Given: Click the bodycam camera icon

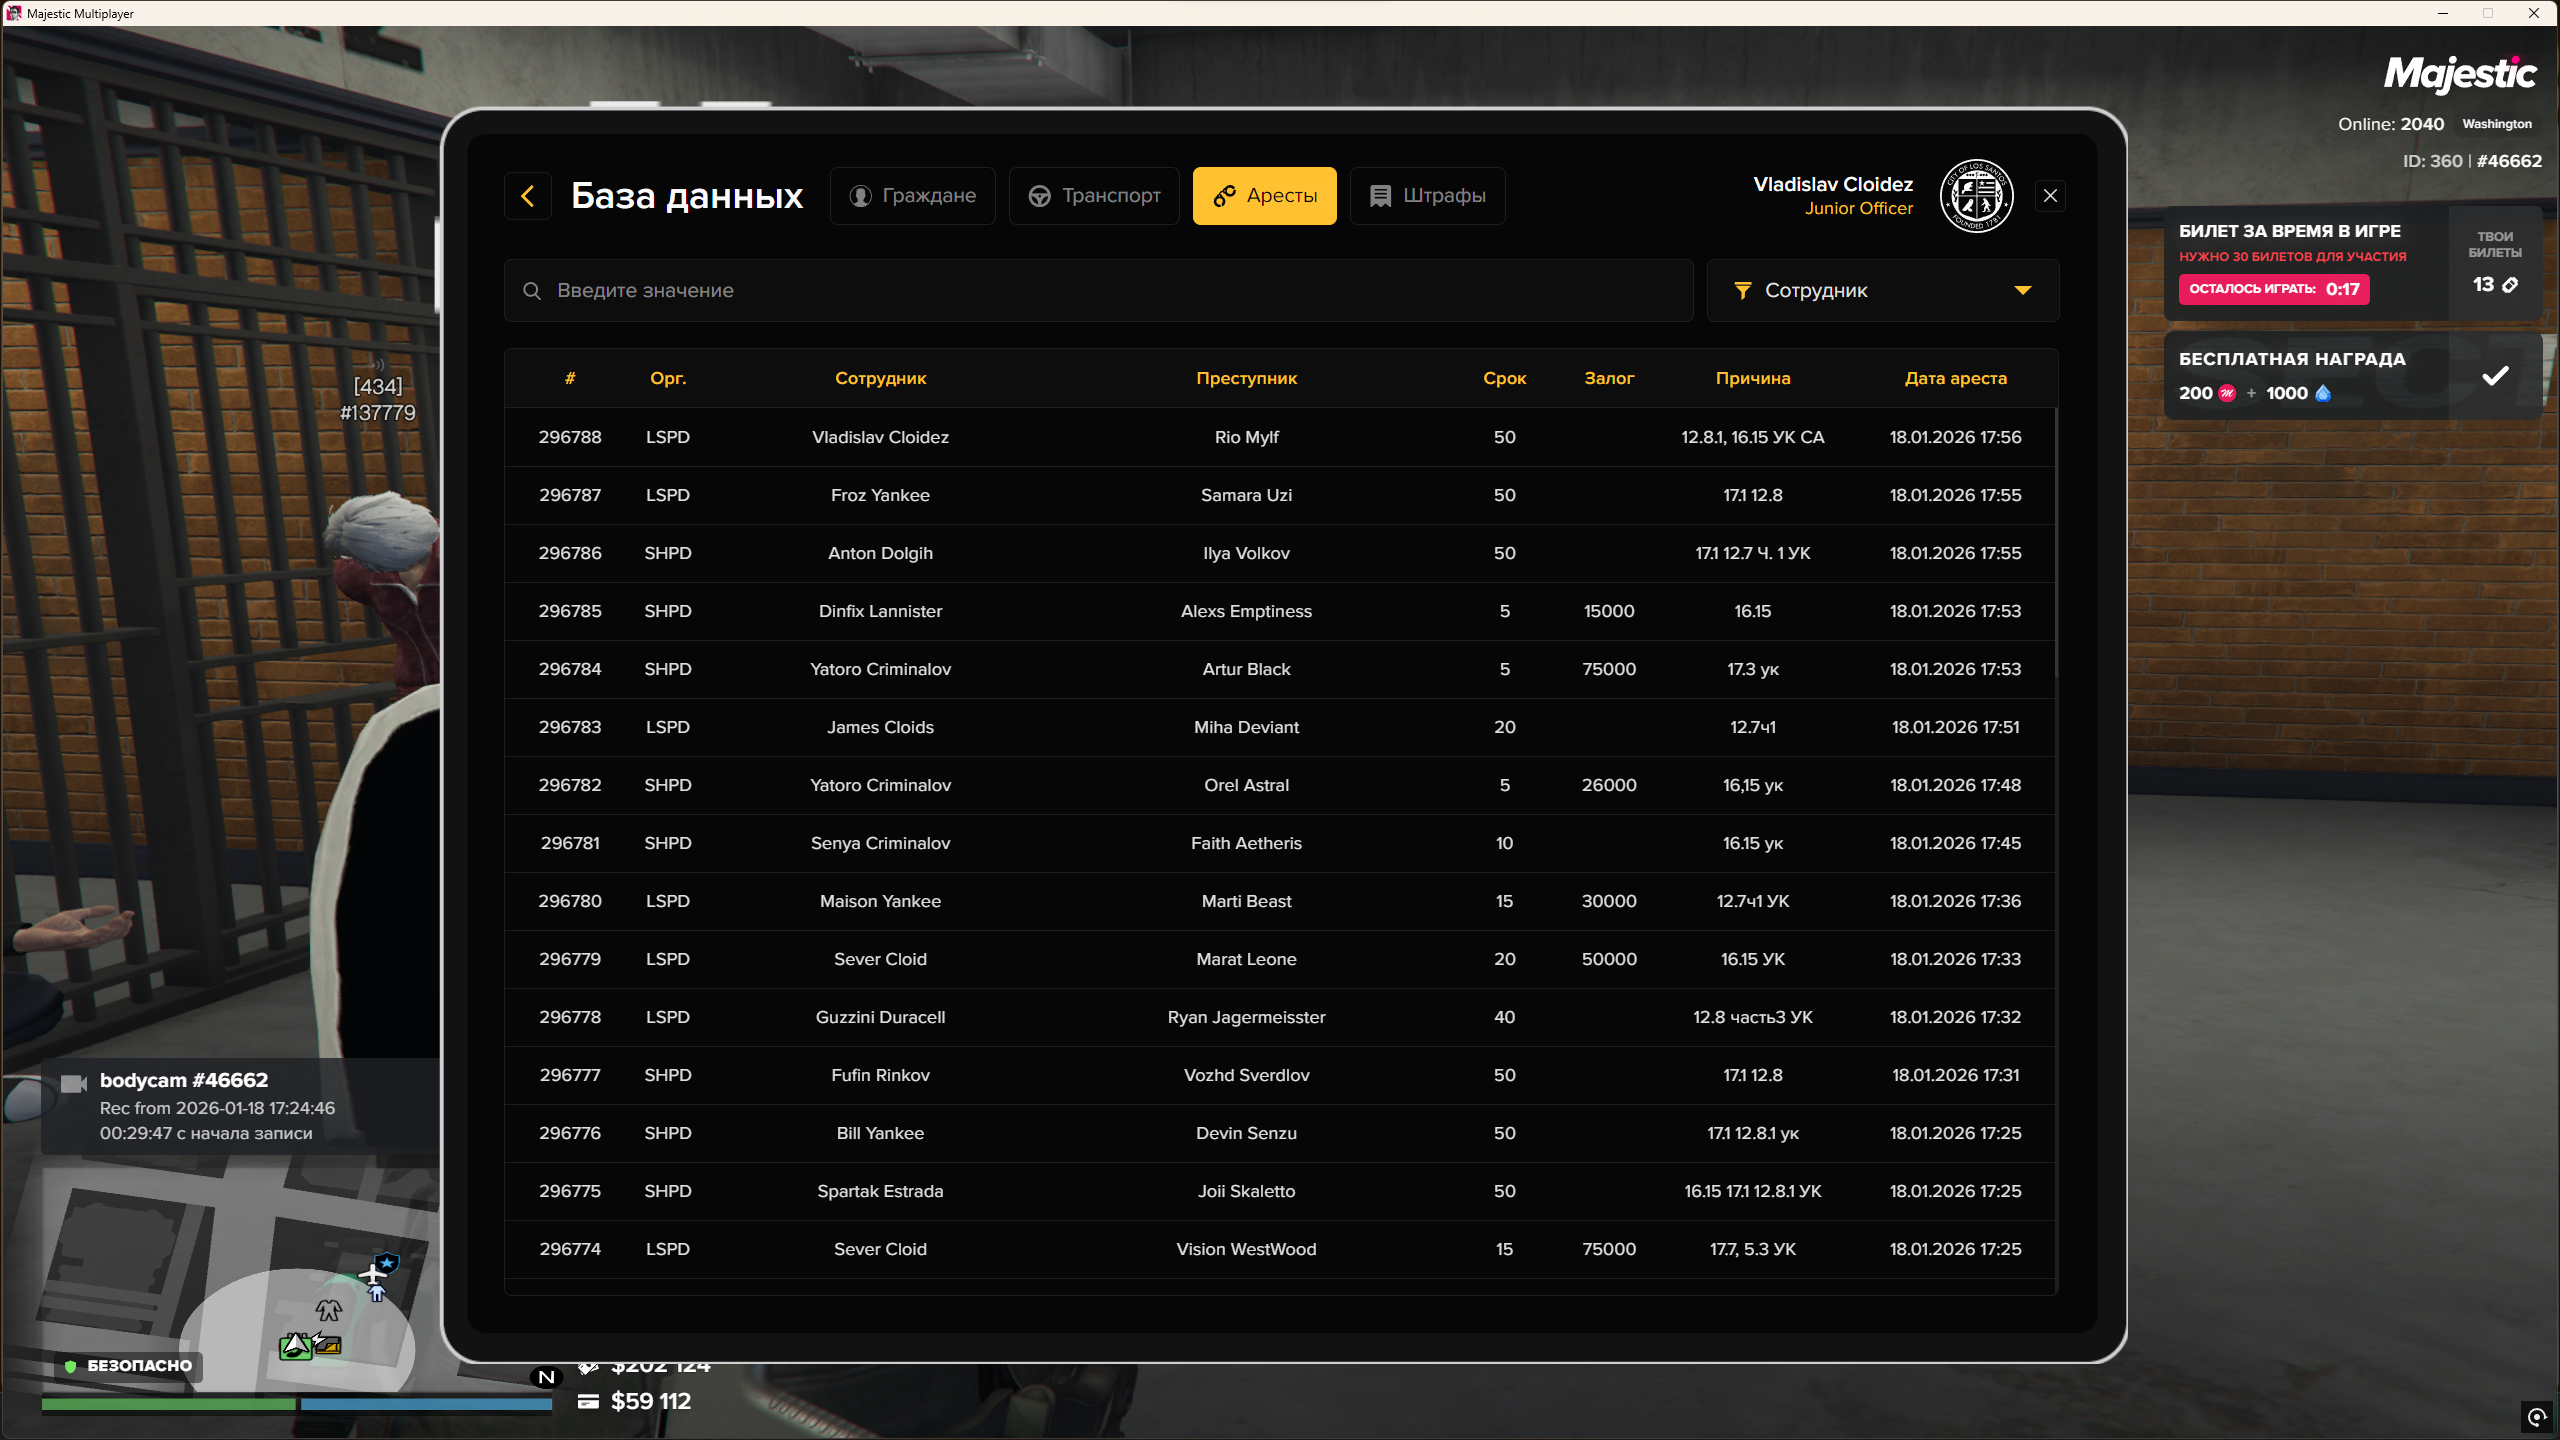Looking at the screenshot, I should (74, 1084).
